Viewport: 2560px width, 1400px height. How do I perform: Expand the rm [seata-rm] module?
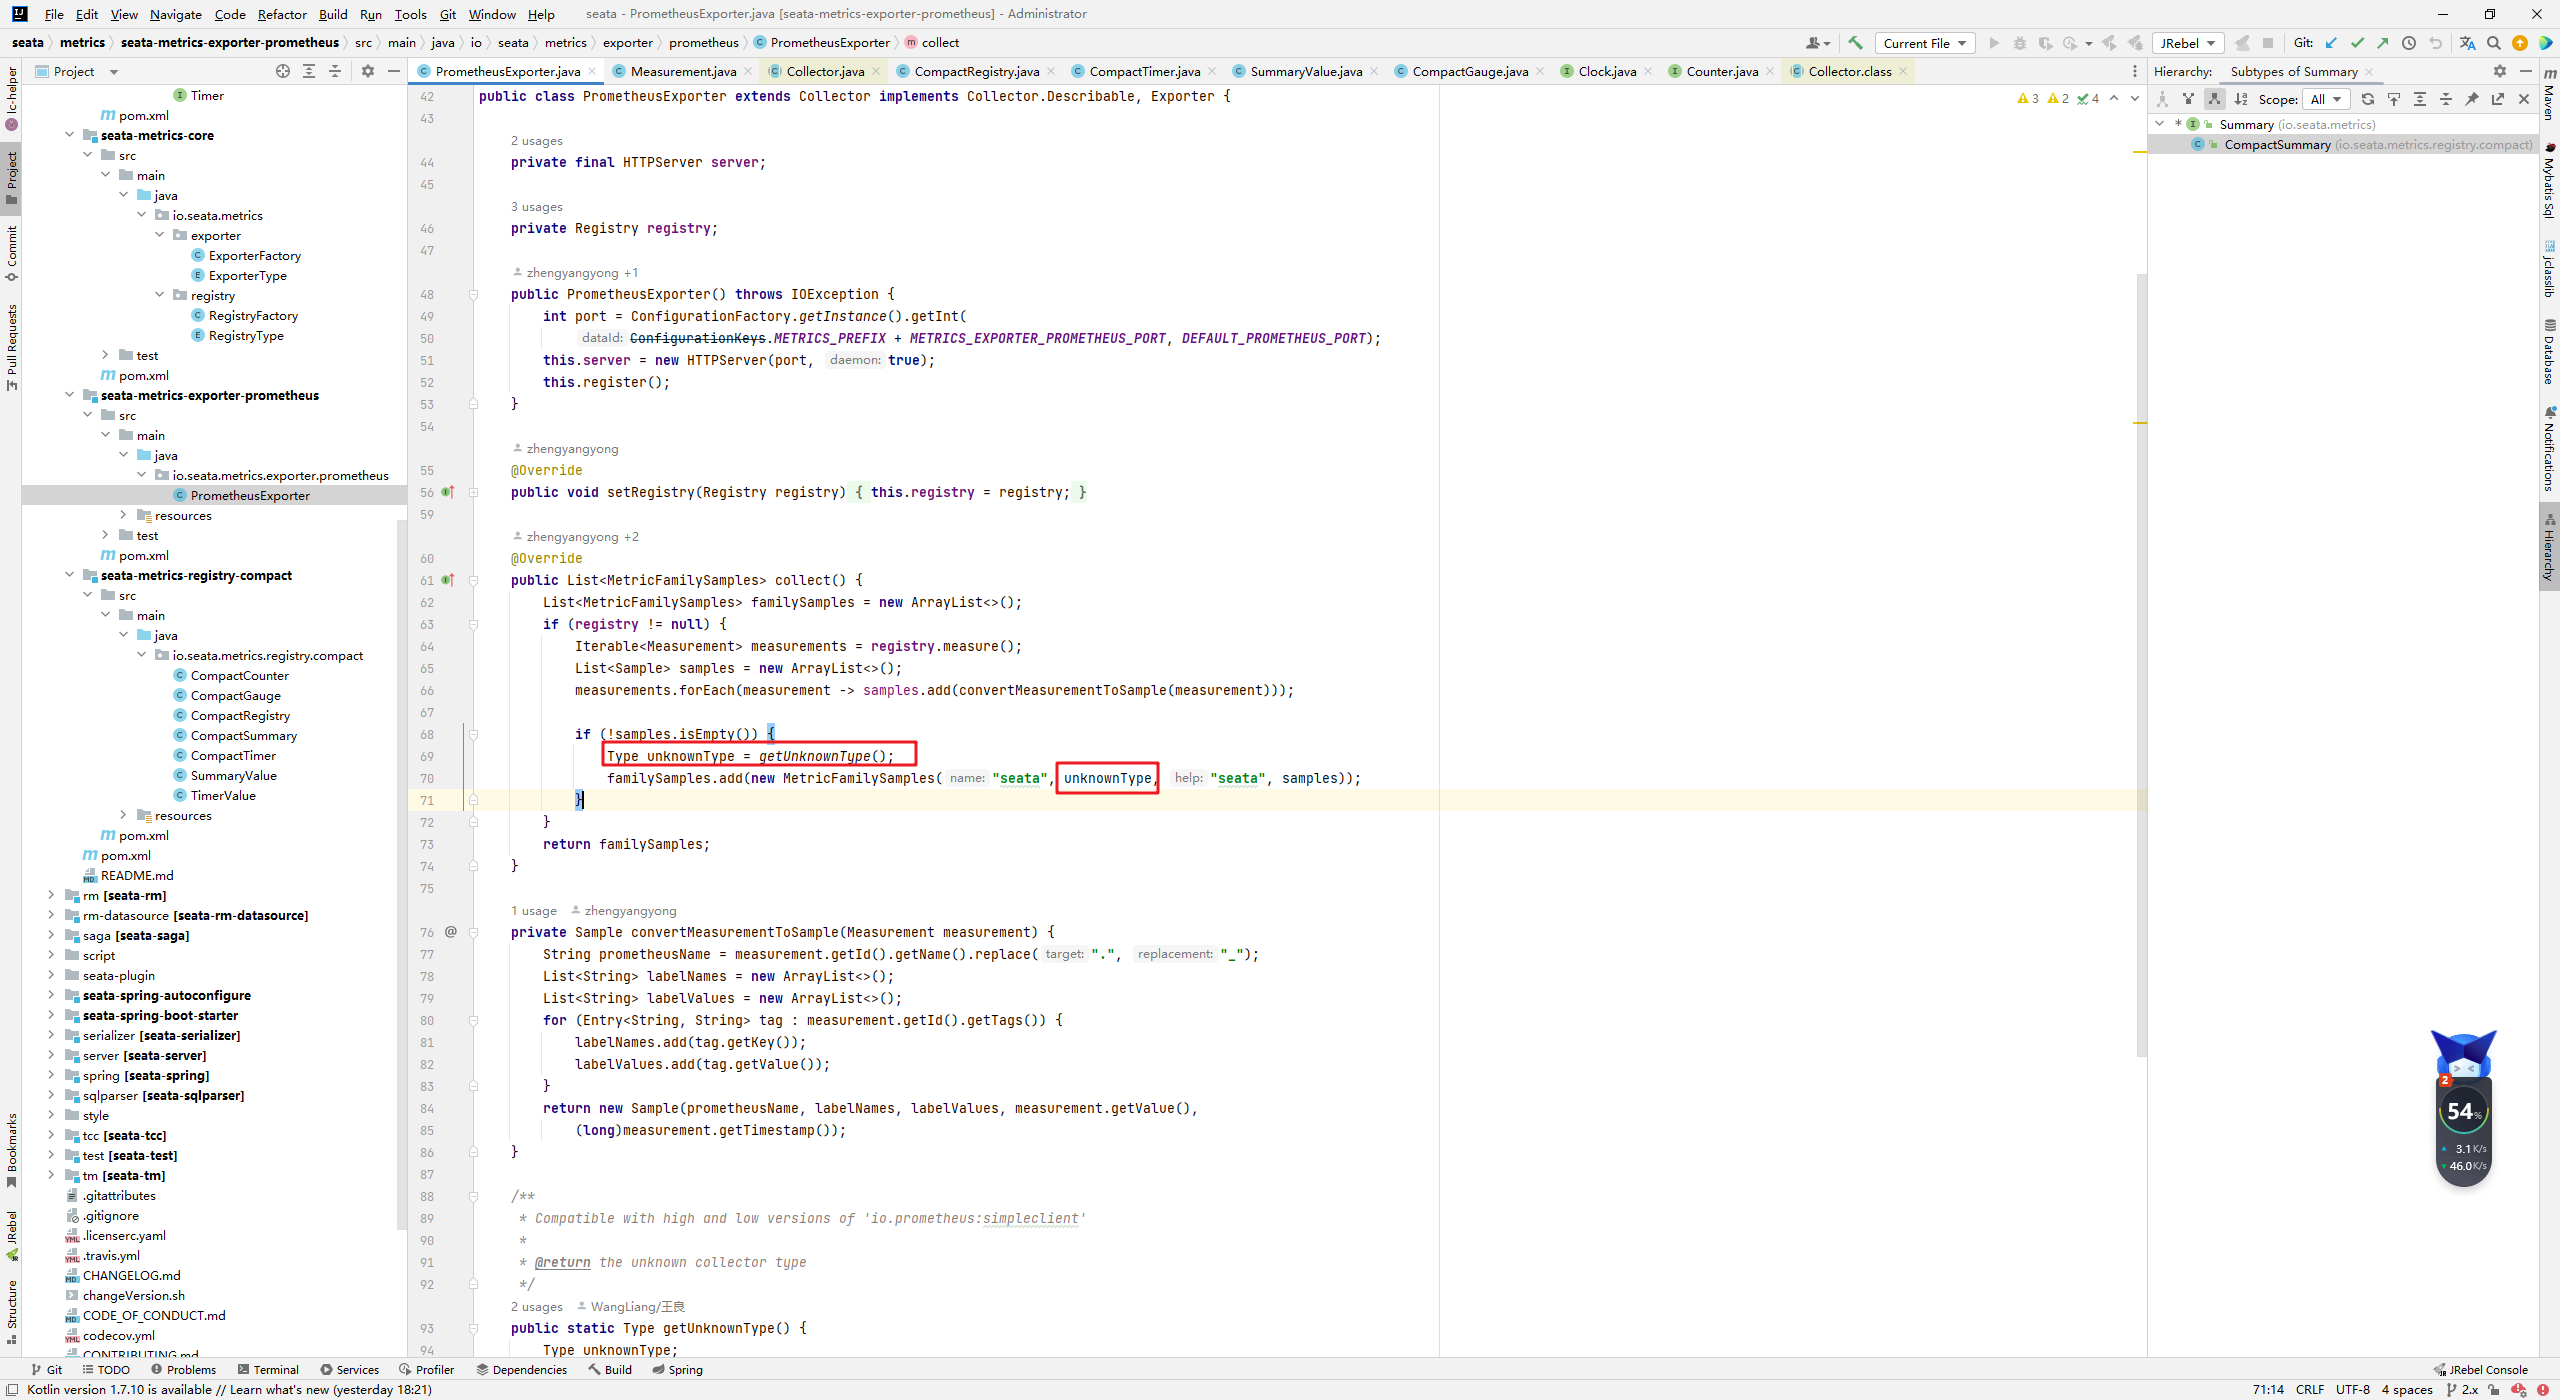51,895
